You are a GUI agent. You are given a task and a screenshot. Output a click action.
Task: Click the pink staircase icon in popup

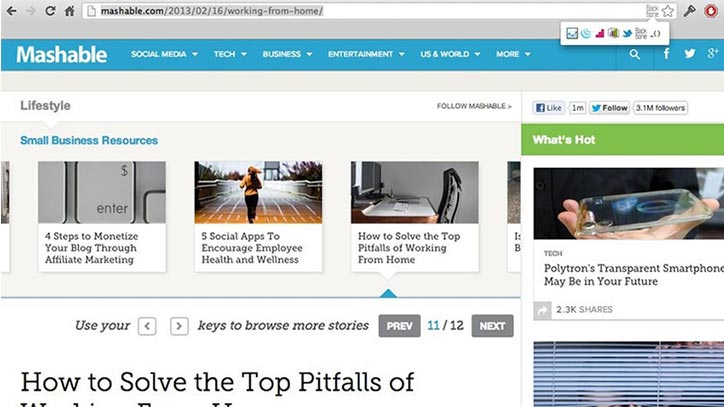click(600, 33)
